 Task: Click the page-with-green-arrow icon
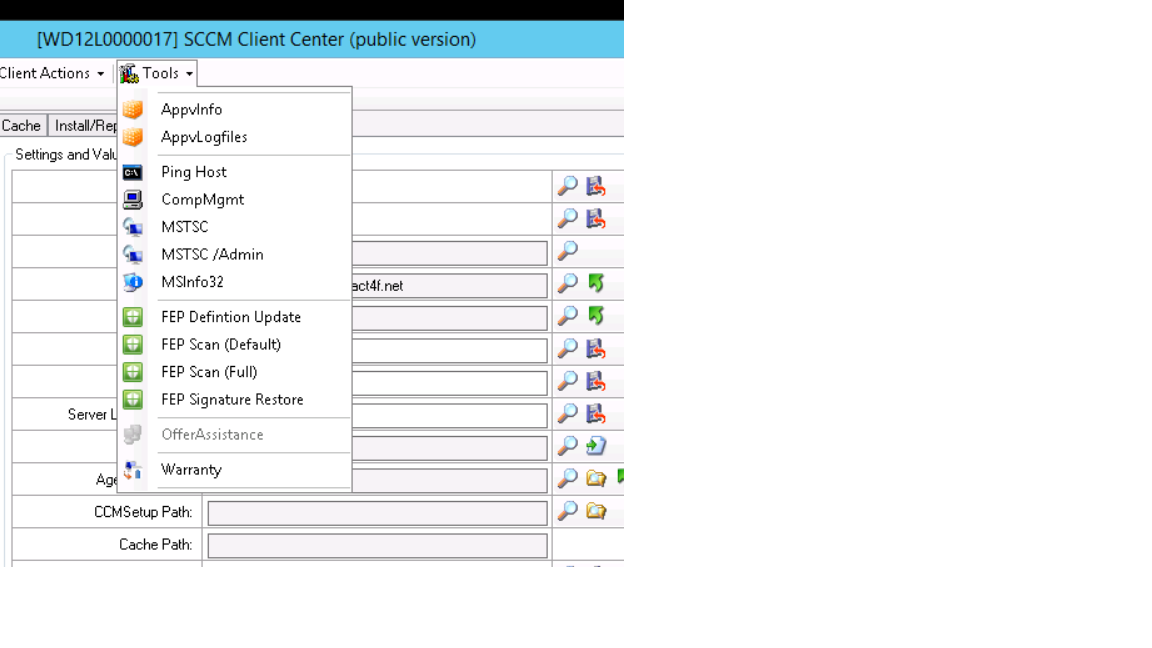(x=596, y=445)
